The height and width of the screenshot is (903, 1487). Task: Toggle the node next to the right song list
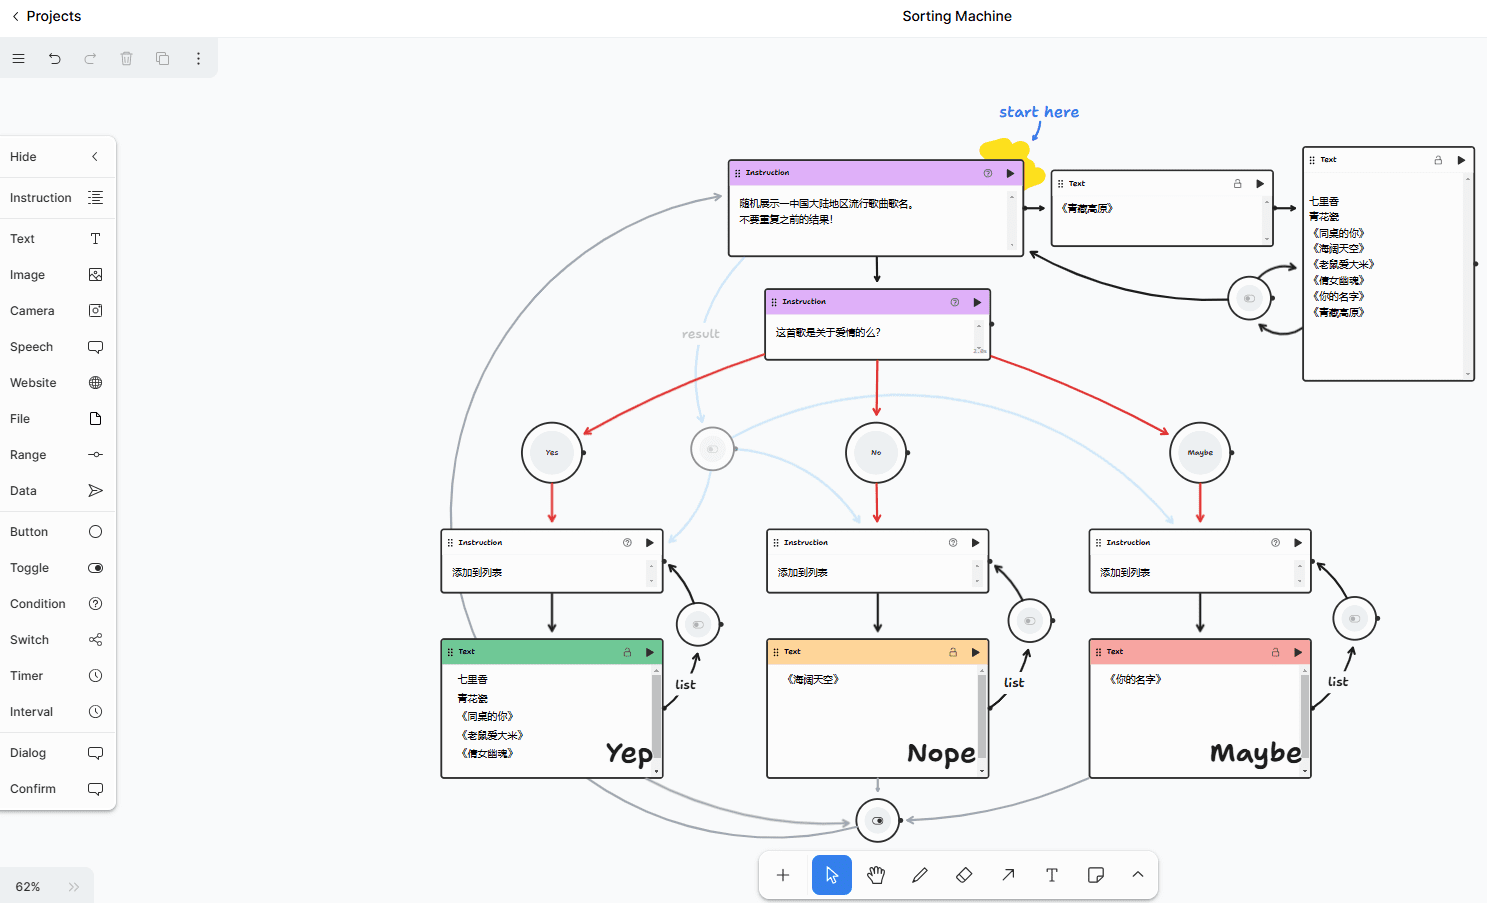click(1249, 298)
